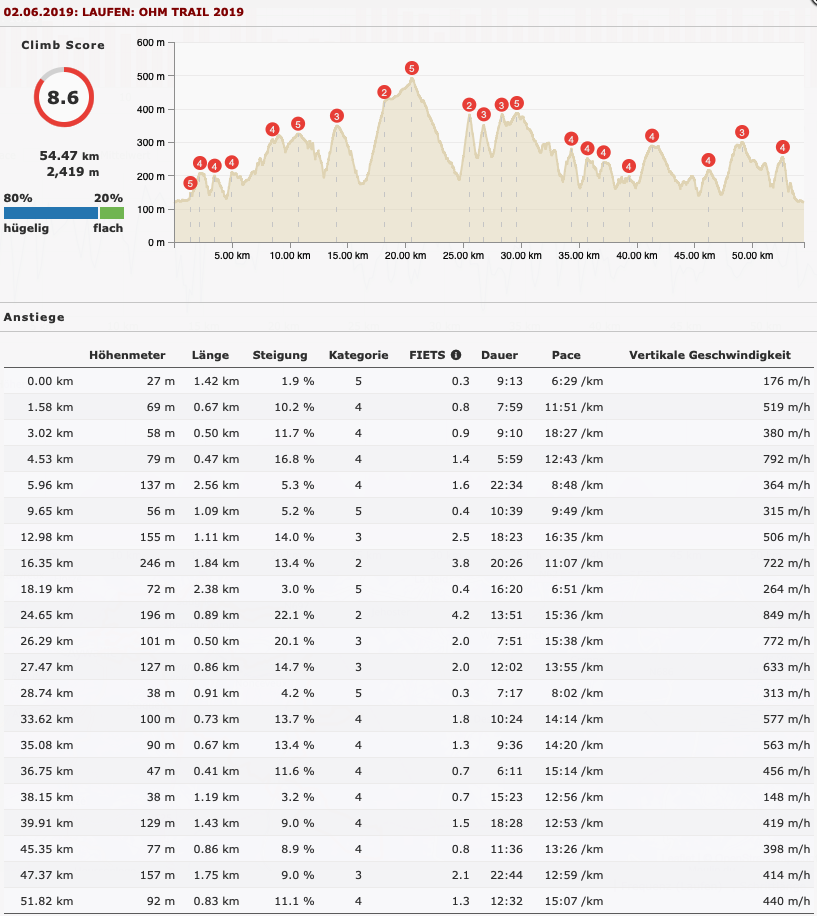Select category 4 marker near 8.5 km

tap(272, 130)
